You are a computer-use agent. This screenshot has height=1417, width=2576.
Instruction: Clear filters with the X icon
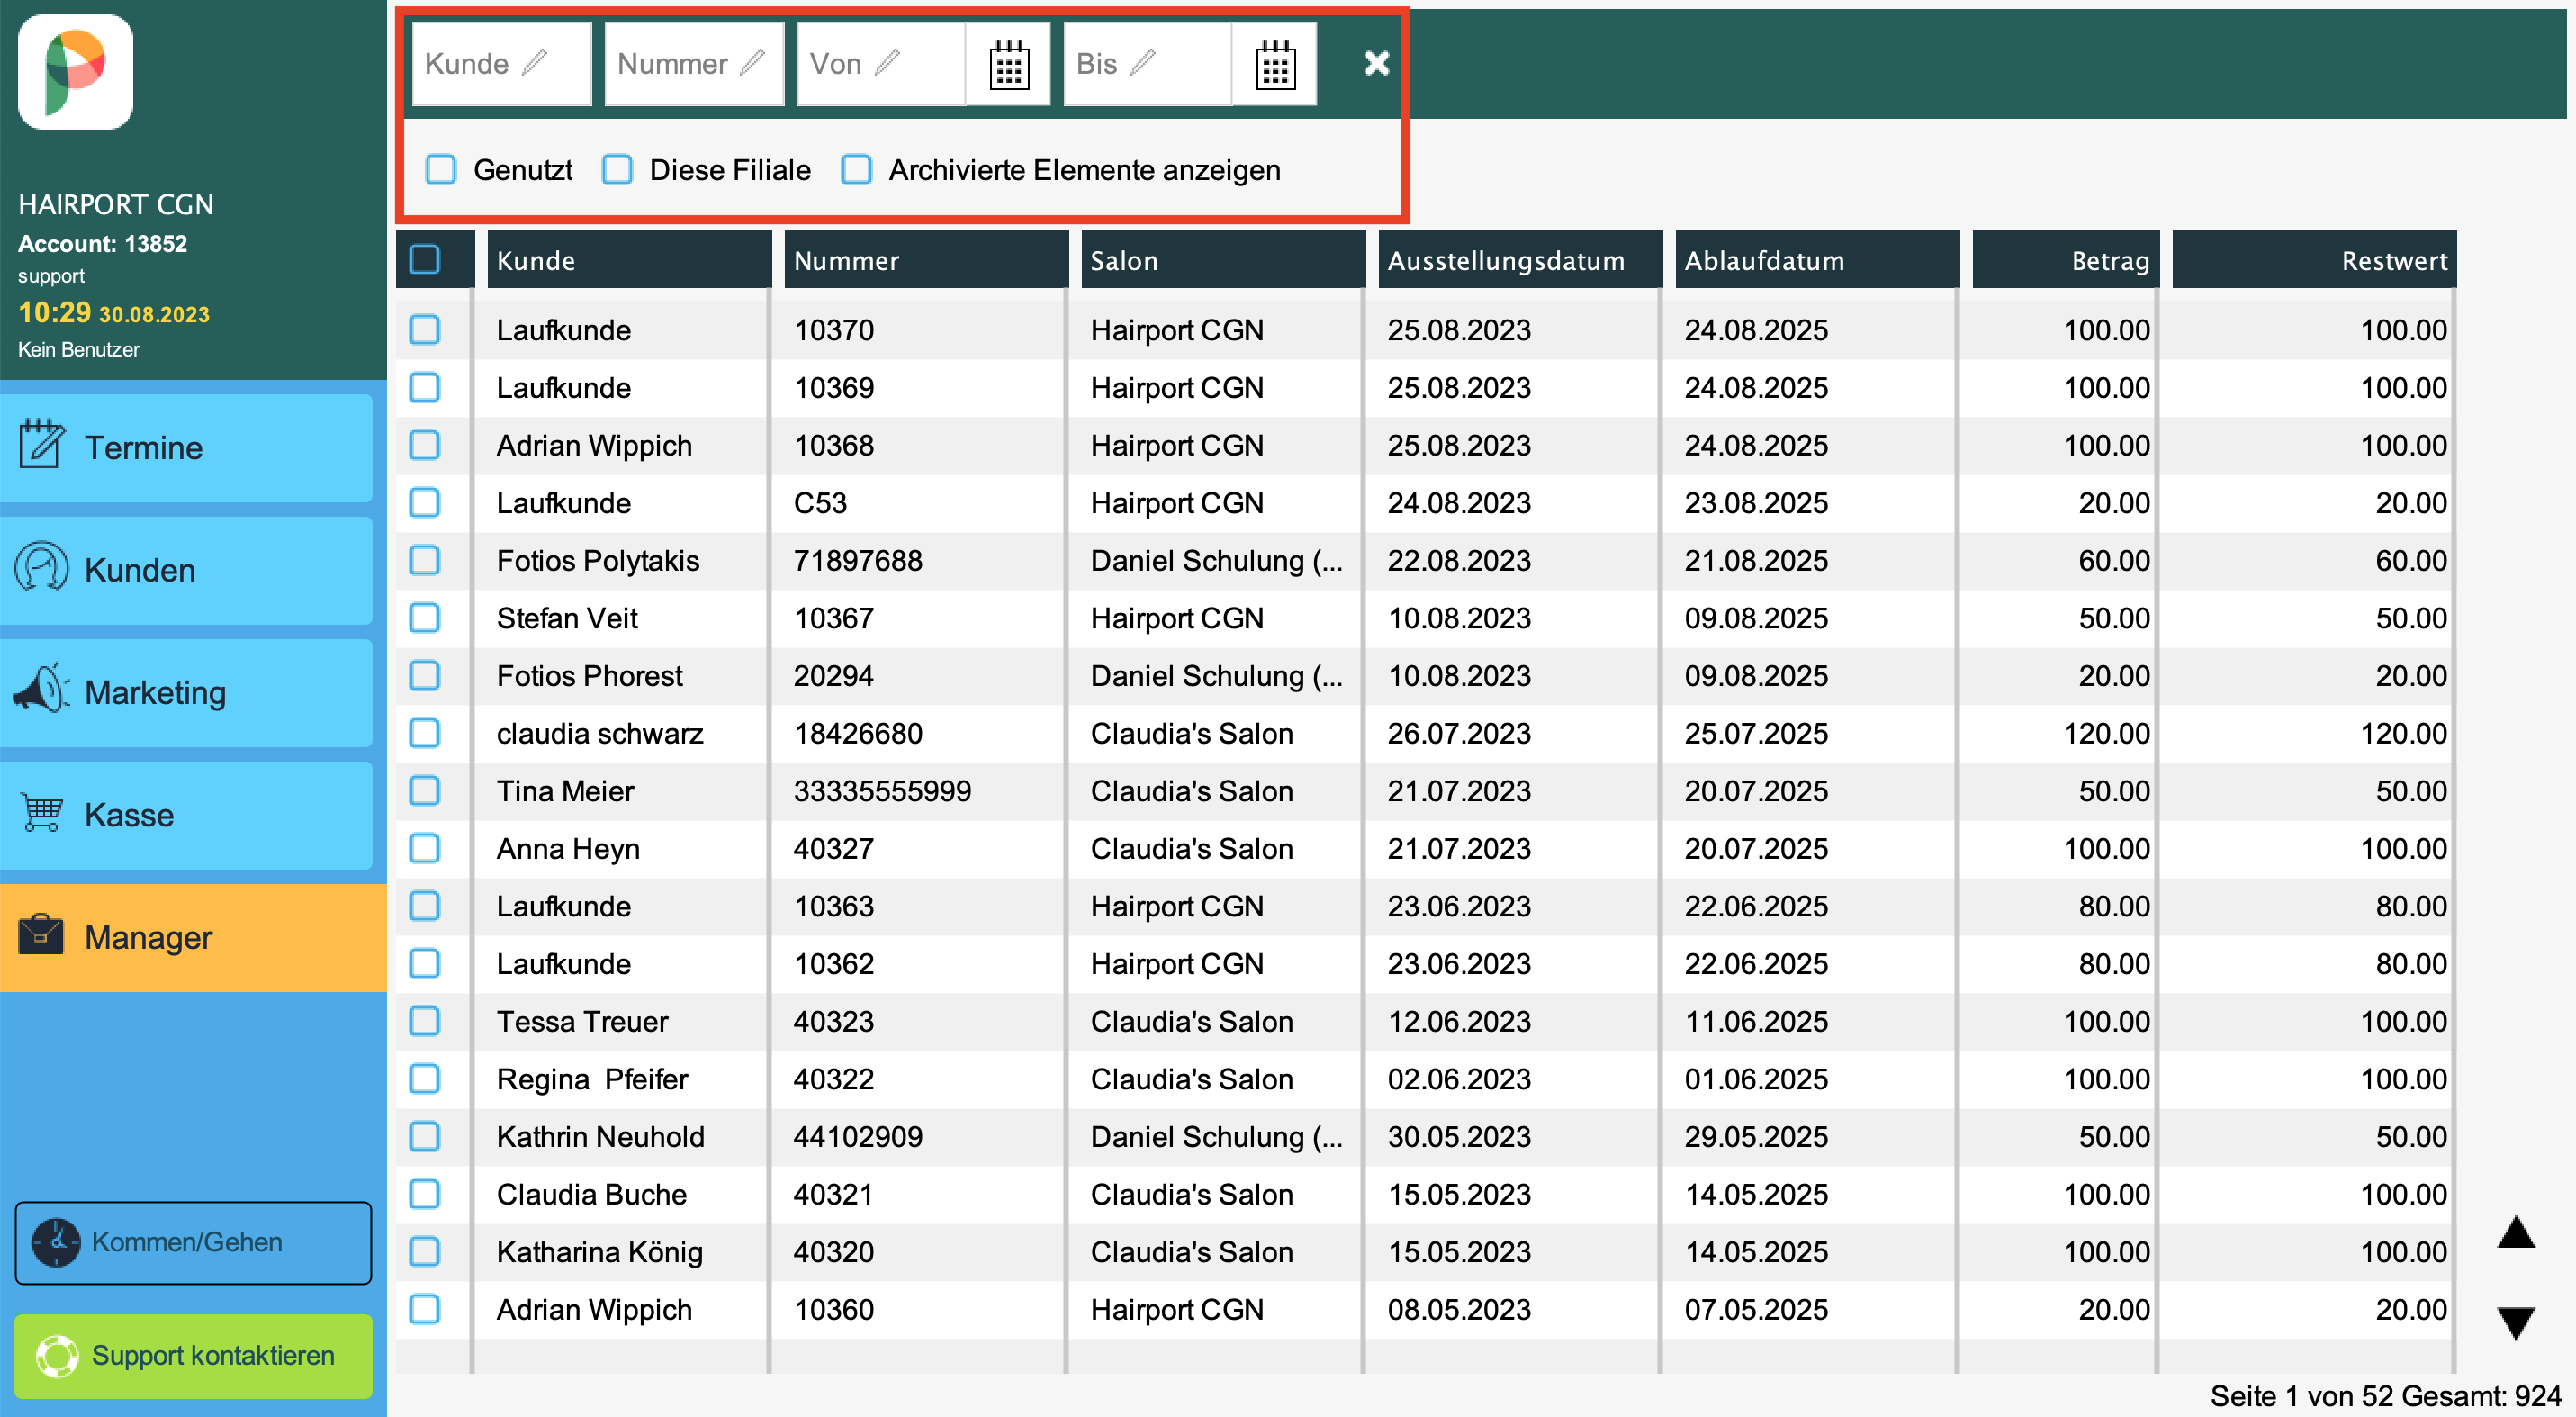[x=1377, y=63]
